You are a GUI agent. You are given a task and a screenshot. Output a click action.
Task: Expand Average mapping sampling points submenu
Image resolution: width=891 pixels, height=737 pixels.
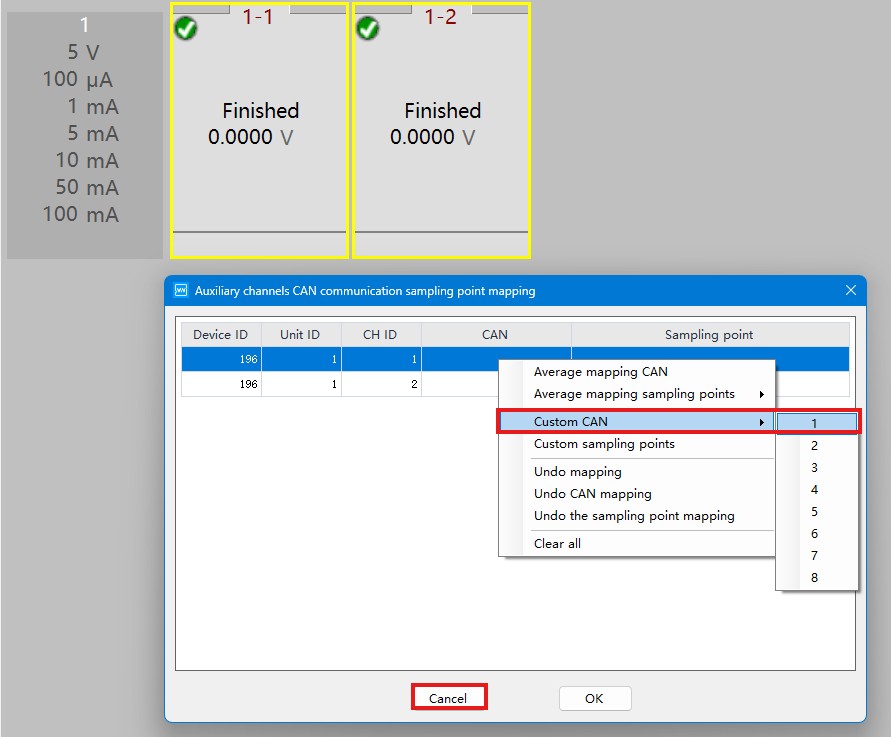click(x=636, y=394)
